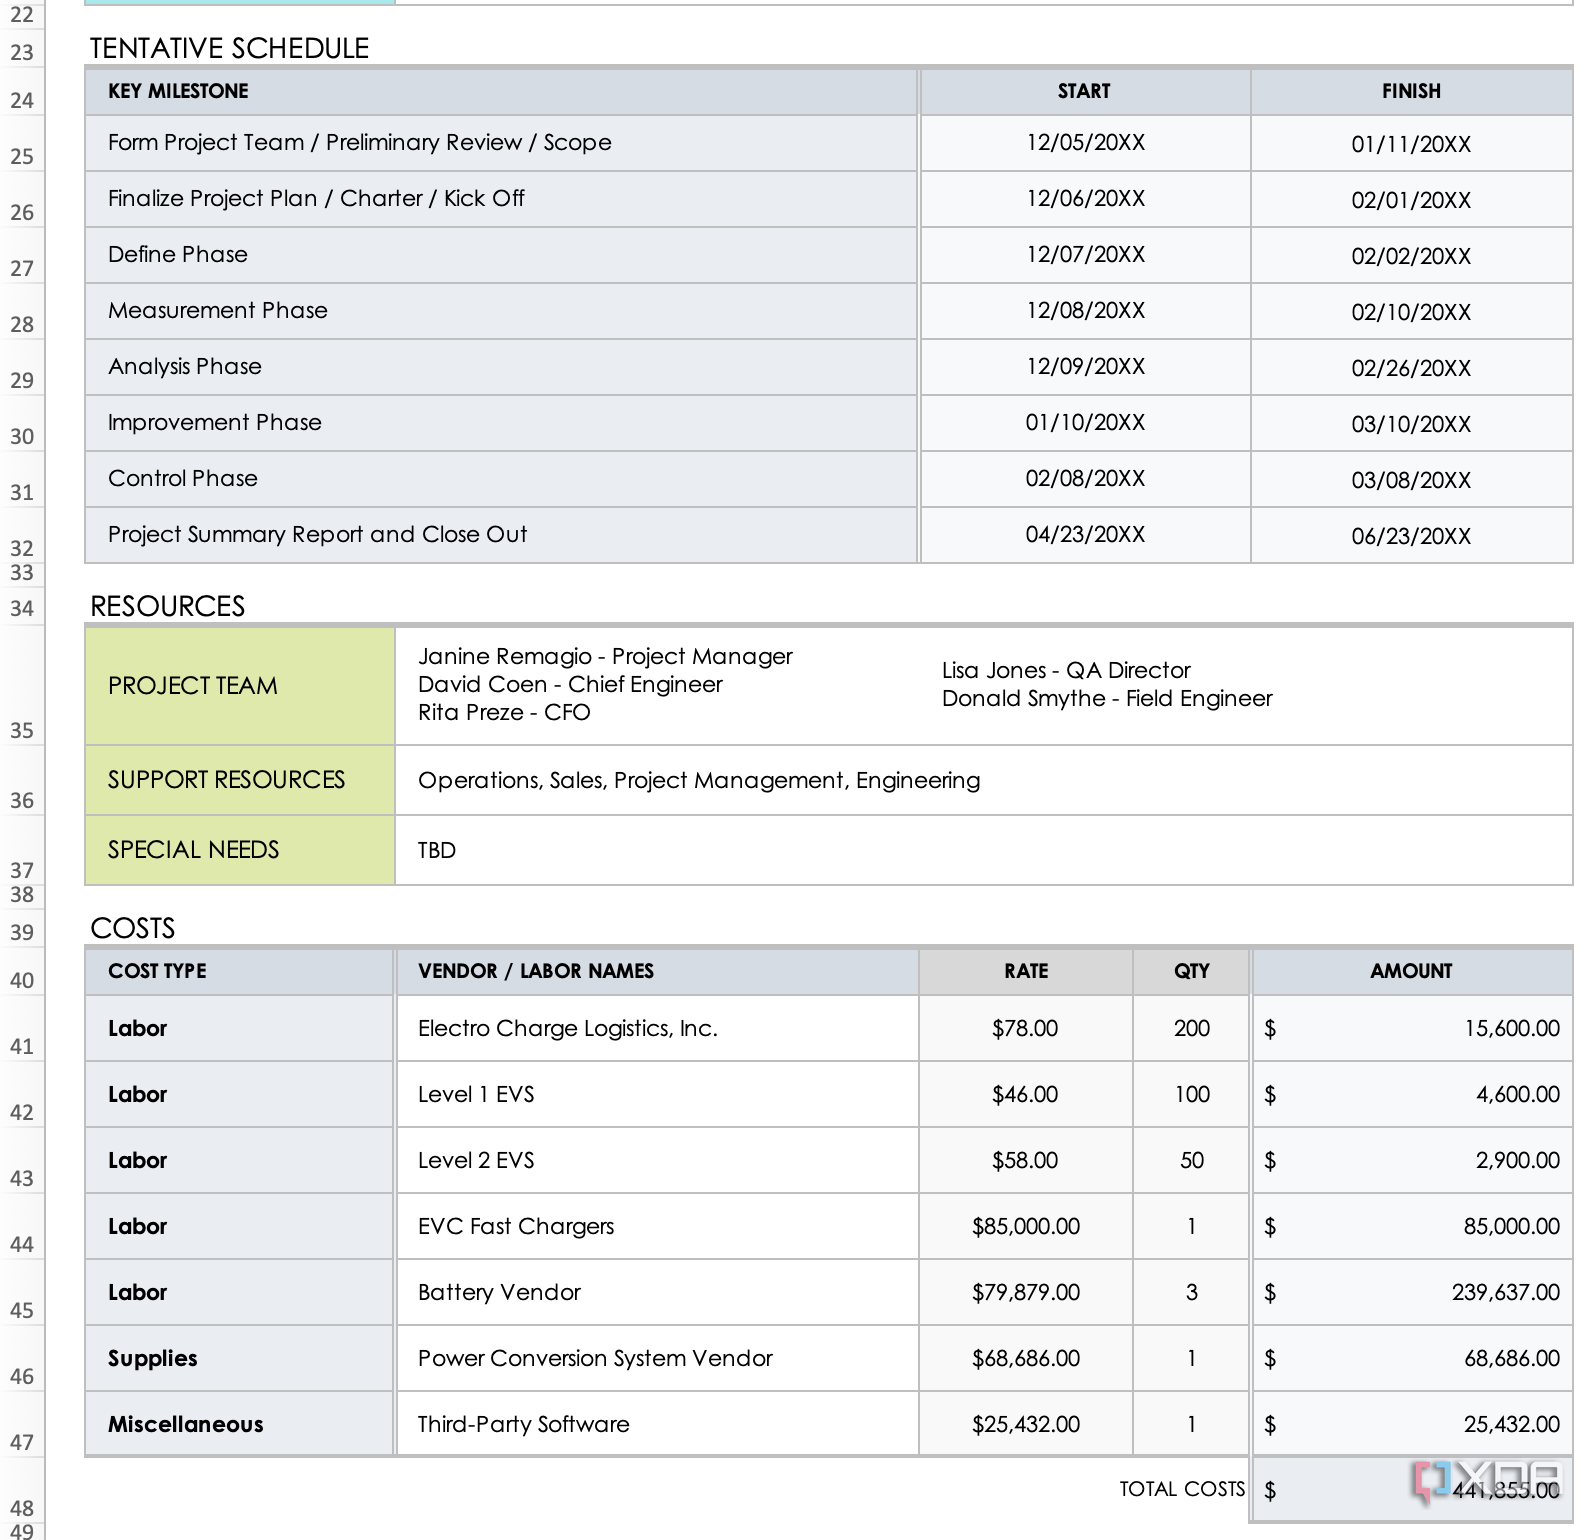This screenshot has height=1540, width=1596.
Task: Click finish date 02/26/20XX
Action: 1412,368
